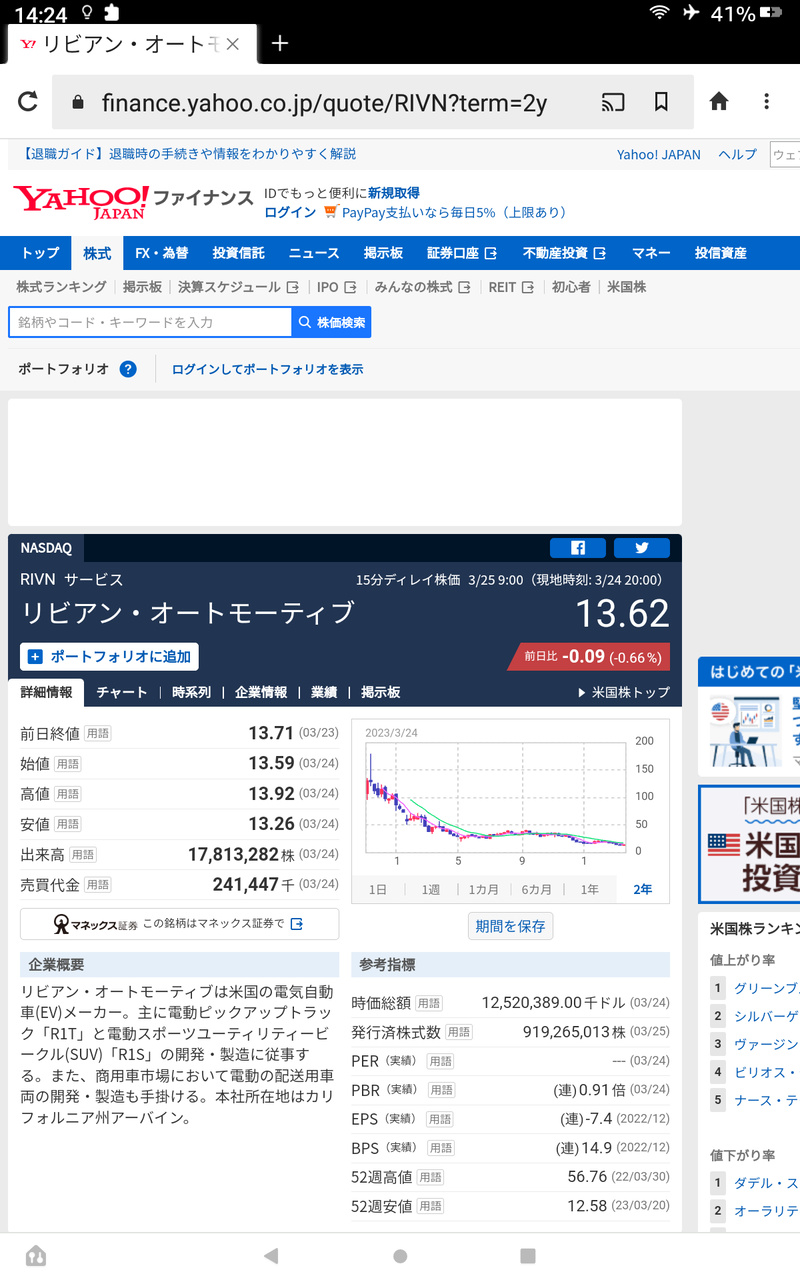Open the Yahoo! JAPAN header link
This screenshot has height=1280, width=800.
(x=659, y=155)
